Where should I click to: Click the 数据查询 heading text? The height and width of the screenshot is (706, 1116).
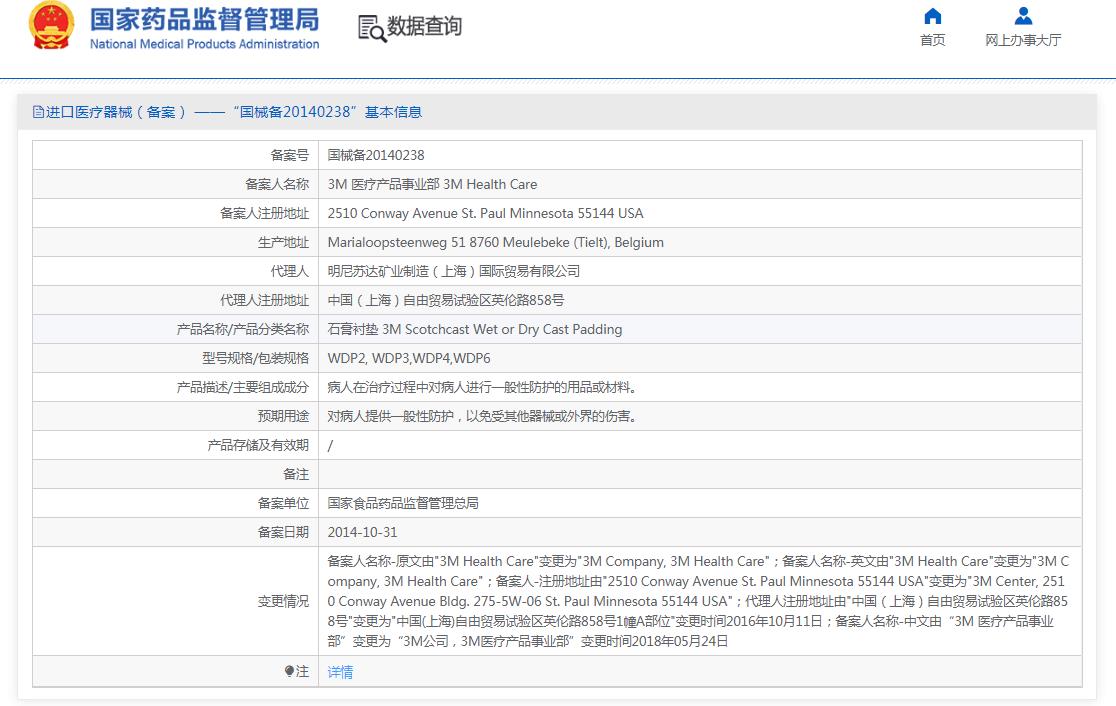point(425,27)
